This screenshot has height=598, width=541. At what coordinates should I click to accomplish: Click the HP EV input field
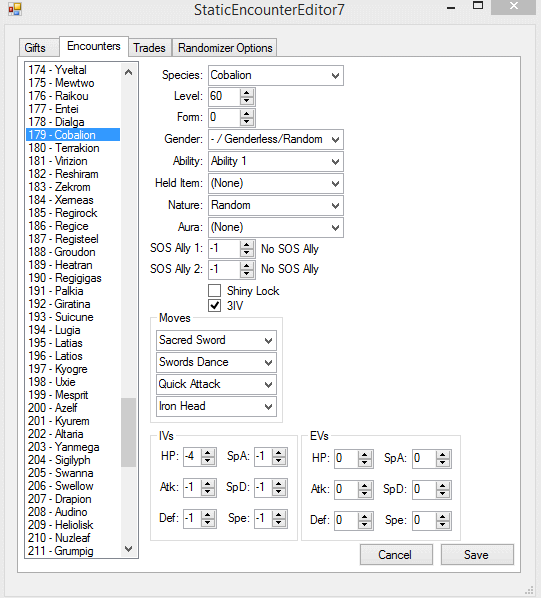pos(347,459)
